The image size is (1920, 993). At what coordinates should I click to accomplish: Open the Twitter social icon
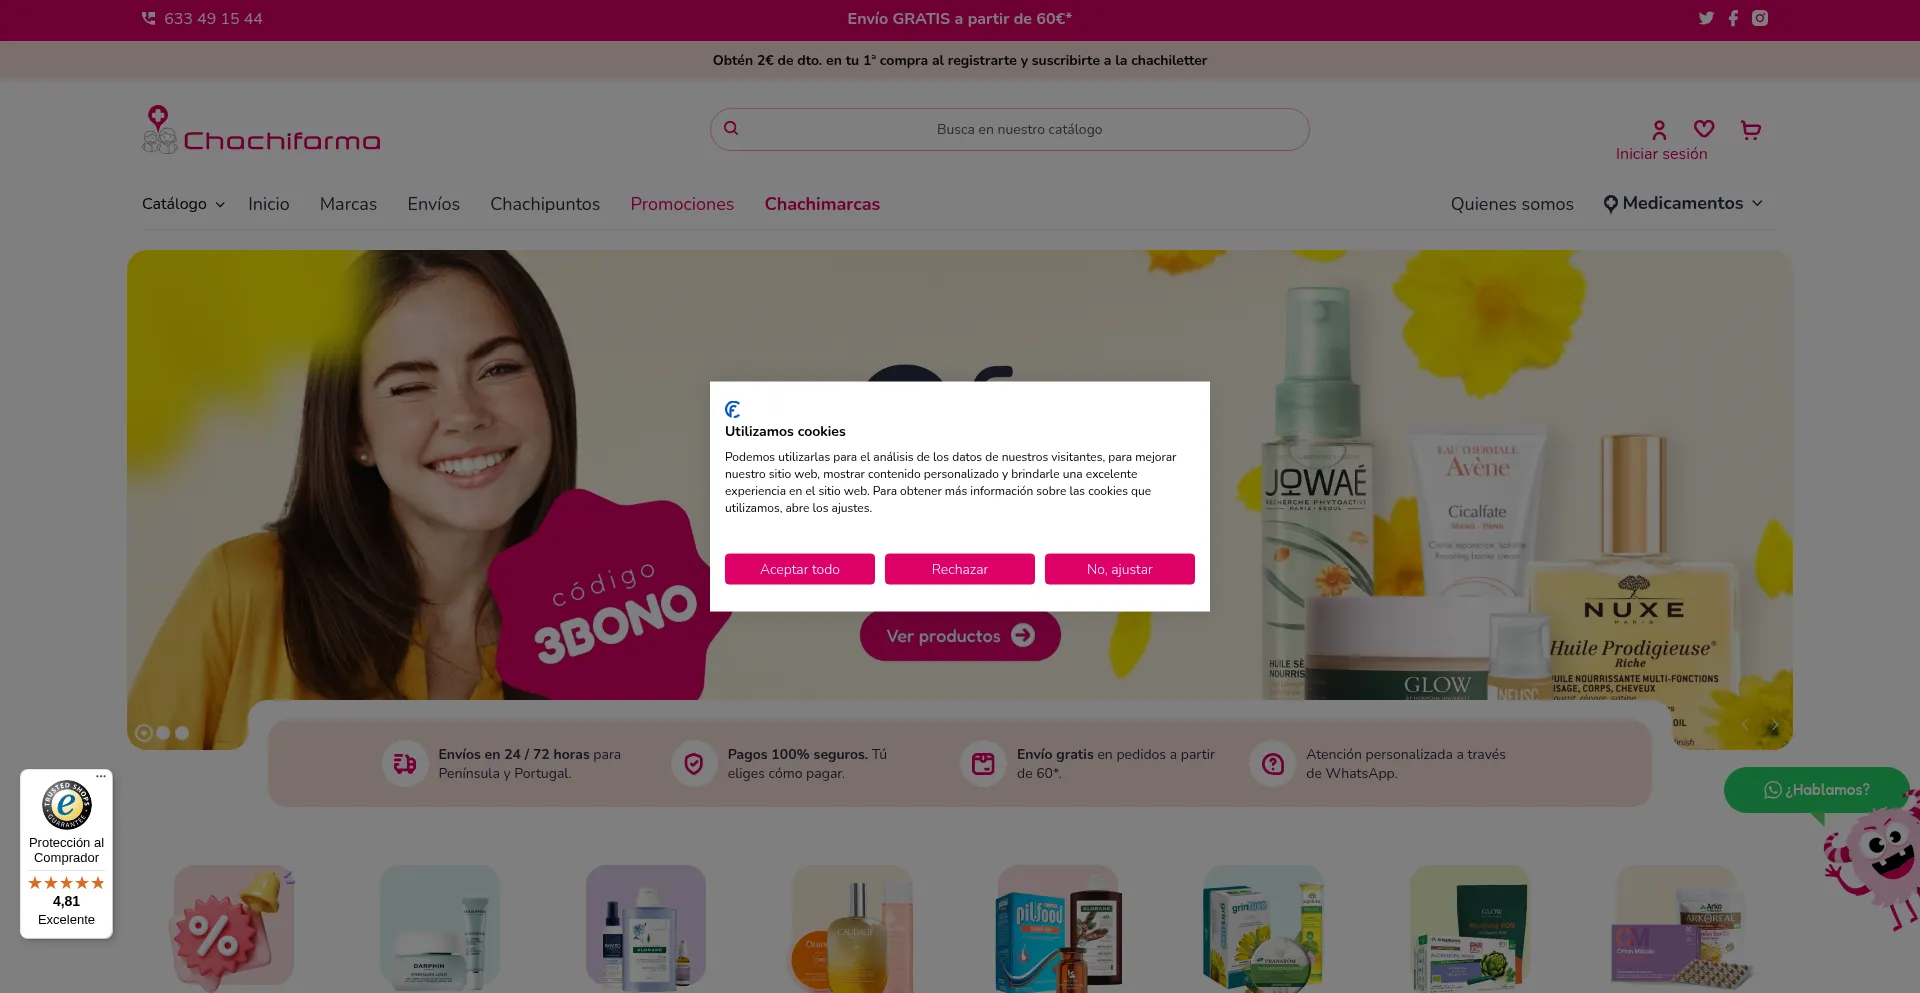(1706, 18)
